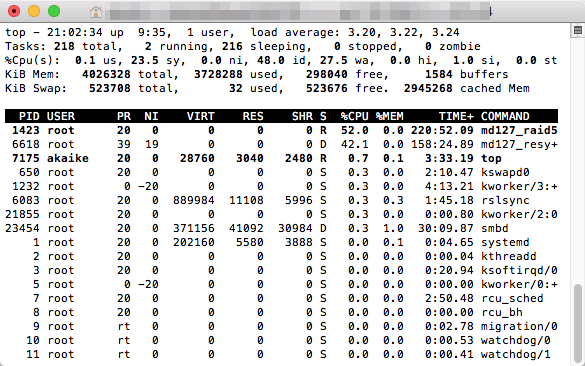Click the rslsync command text

pos(505,200)
